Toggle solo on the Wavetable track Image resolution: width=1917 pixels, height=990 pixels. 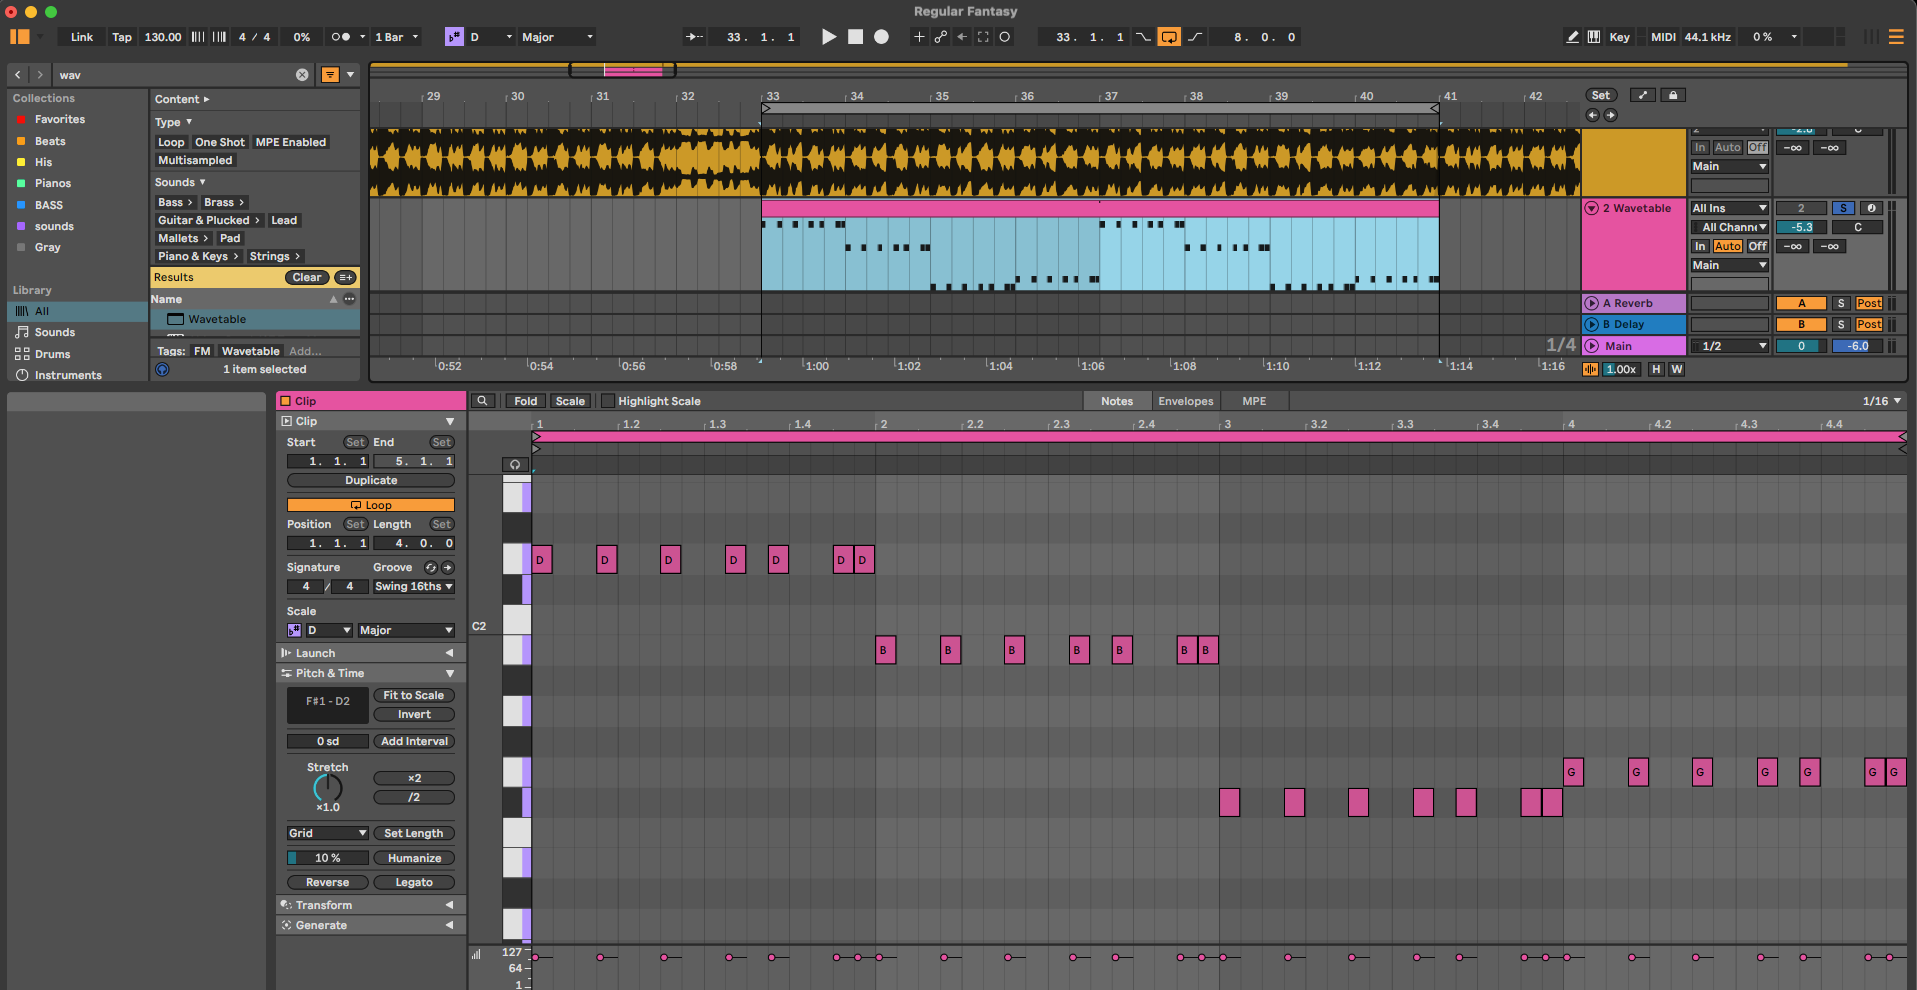tap(1843, 208)
